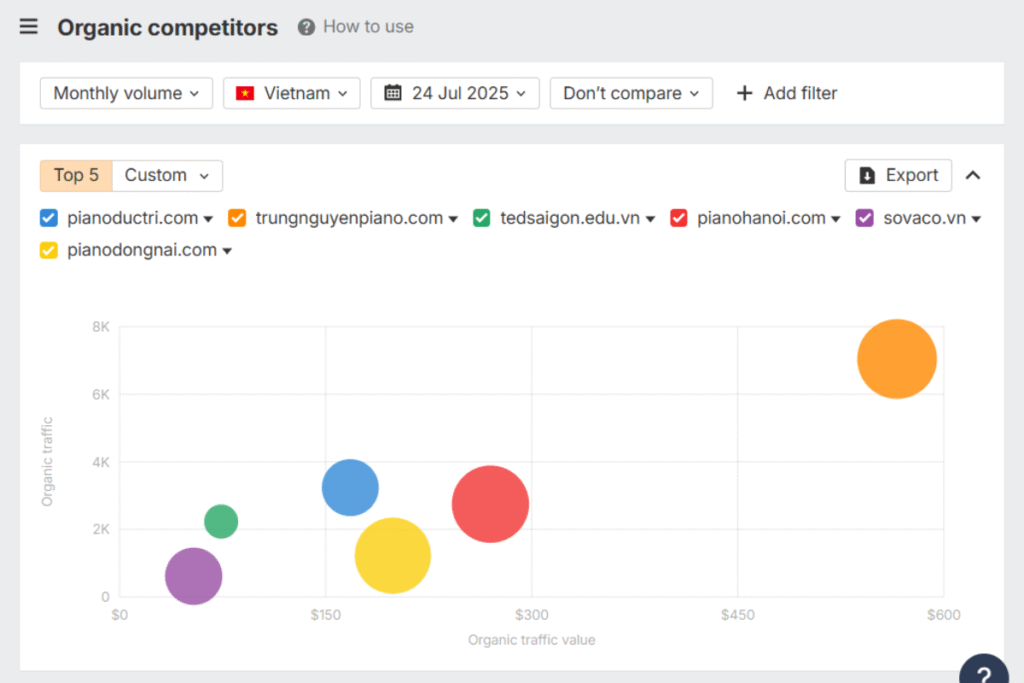Expand the tedsaigon.edu.vn caret menu
Image resolution: width=1024 pixels, height=683 pixels.
click(650, 219)
